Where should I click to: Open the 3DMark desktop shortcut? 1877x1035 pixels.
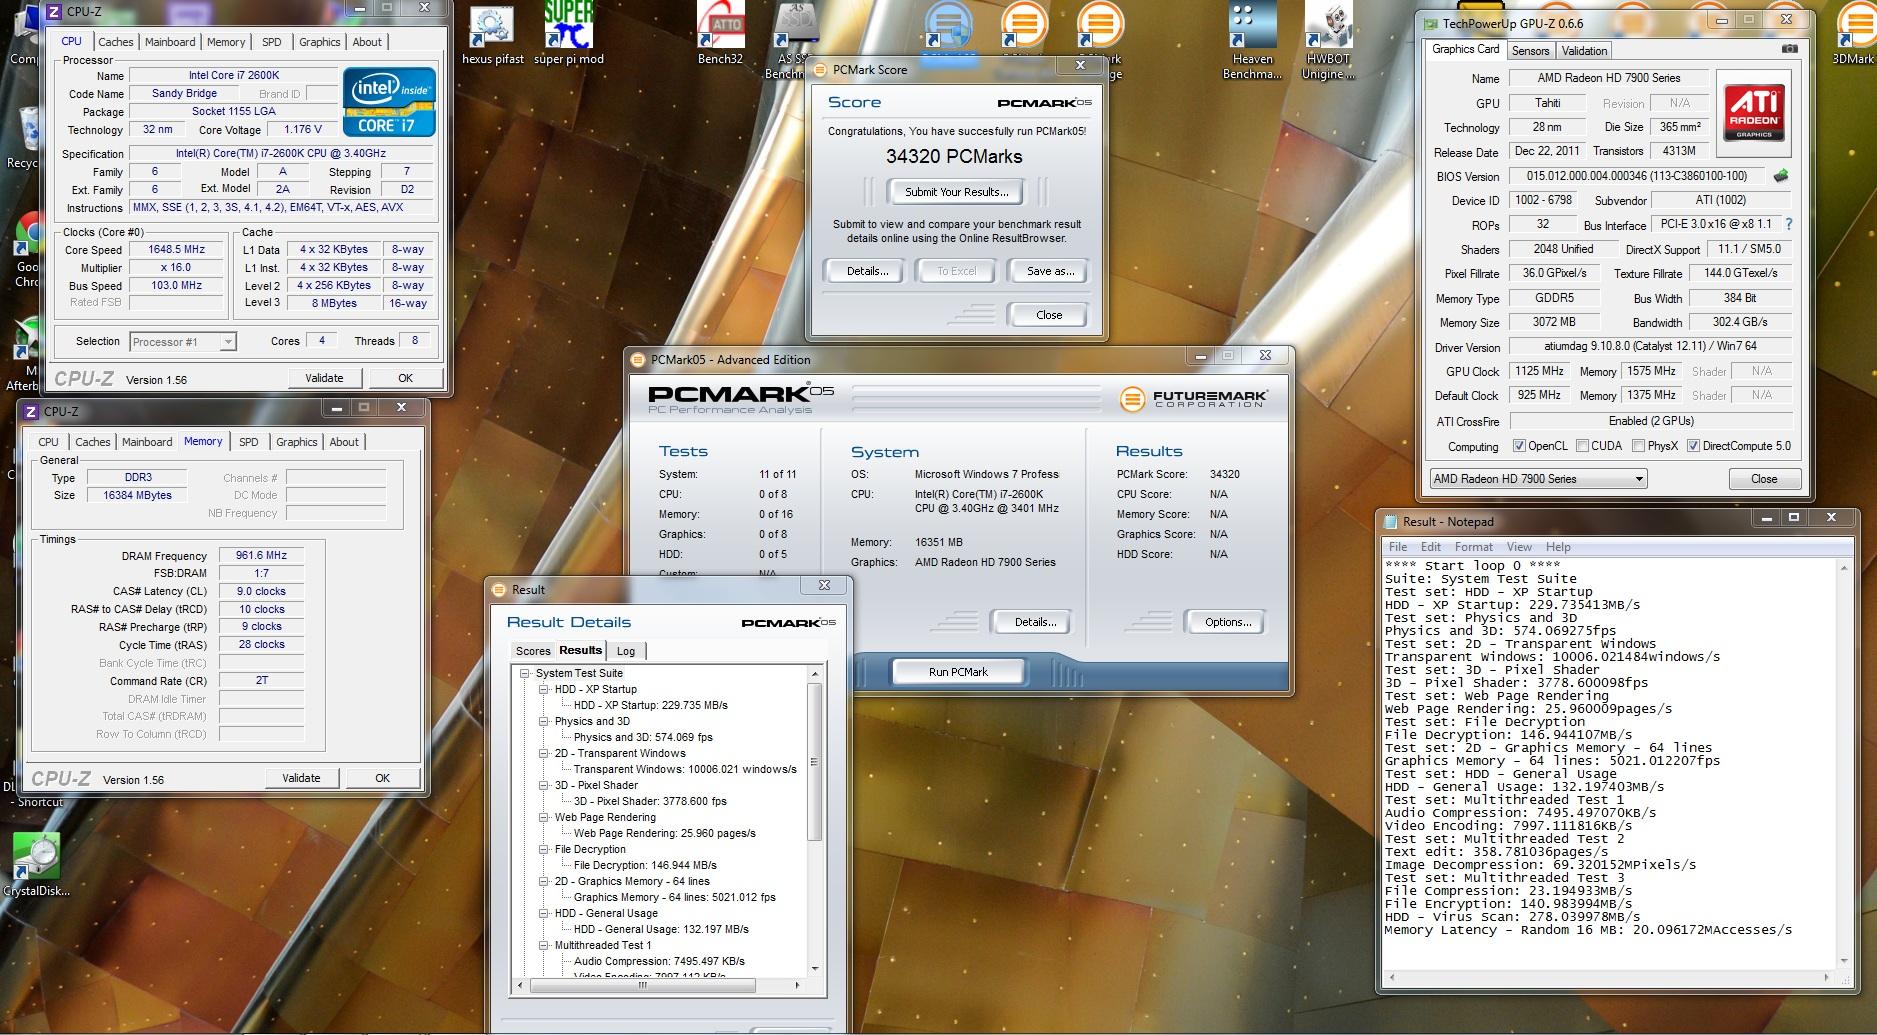(1853, 33)
